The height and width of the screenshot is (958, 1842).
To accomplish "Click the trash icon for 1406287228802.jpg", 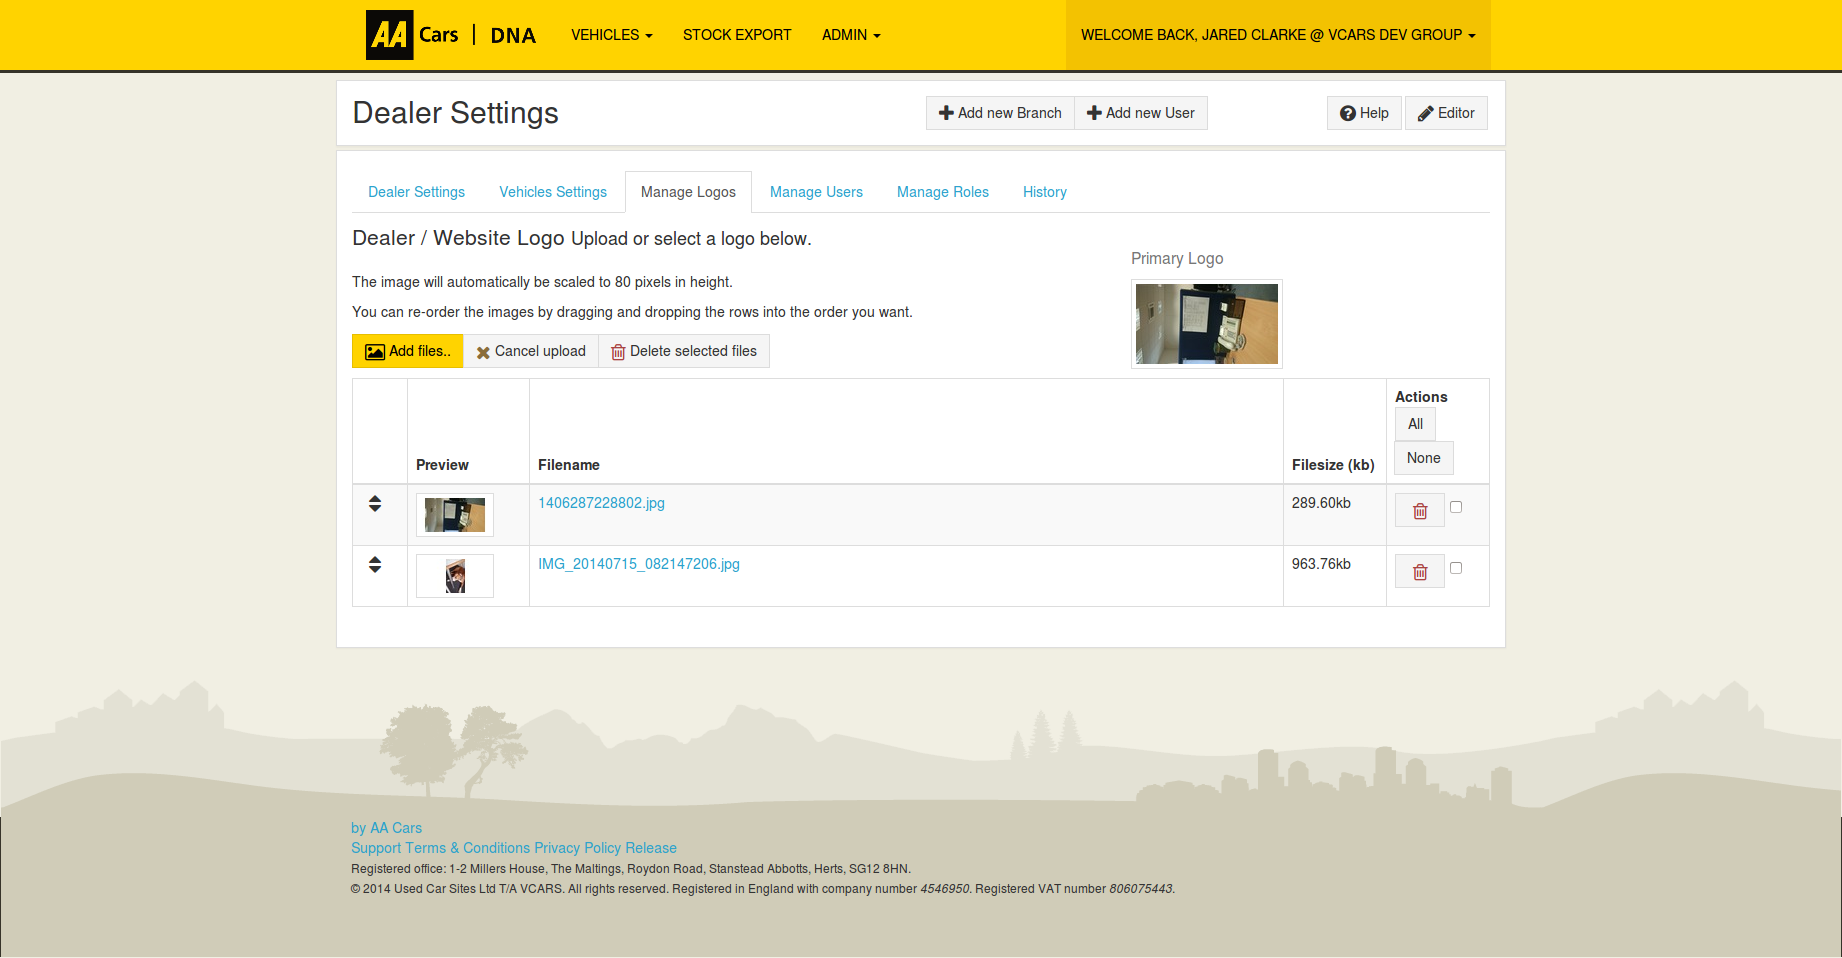I will pos(1419,509).
